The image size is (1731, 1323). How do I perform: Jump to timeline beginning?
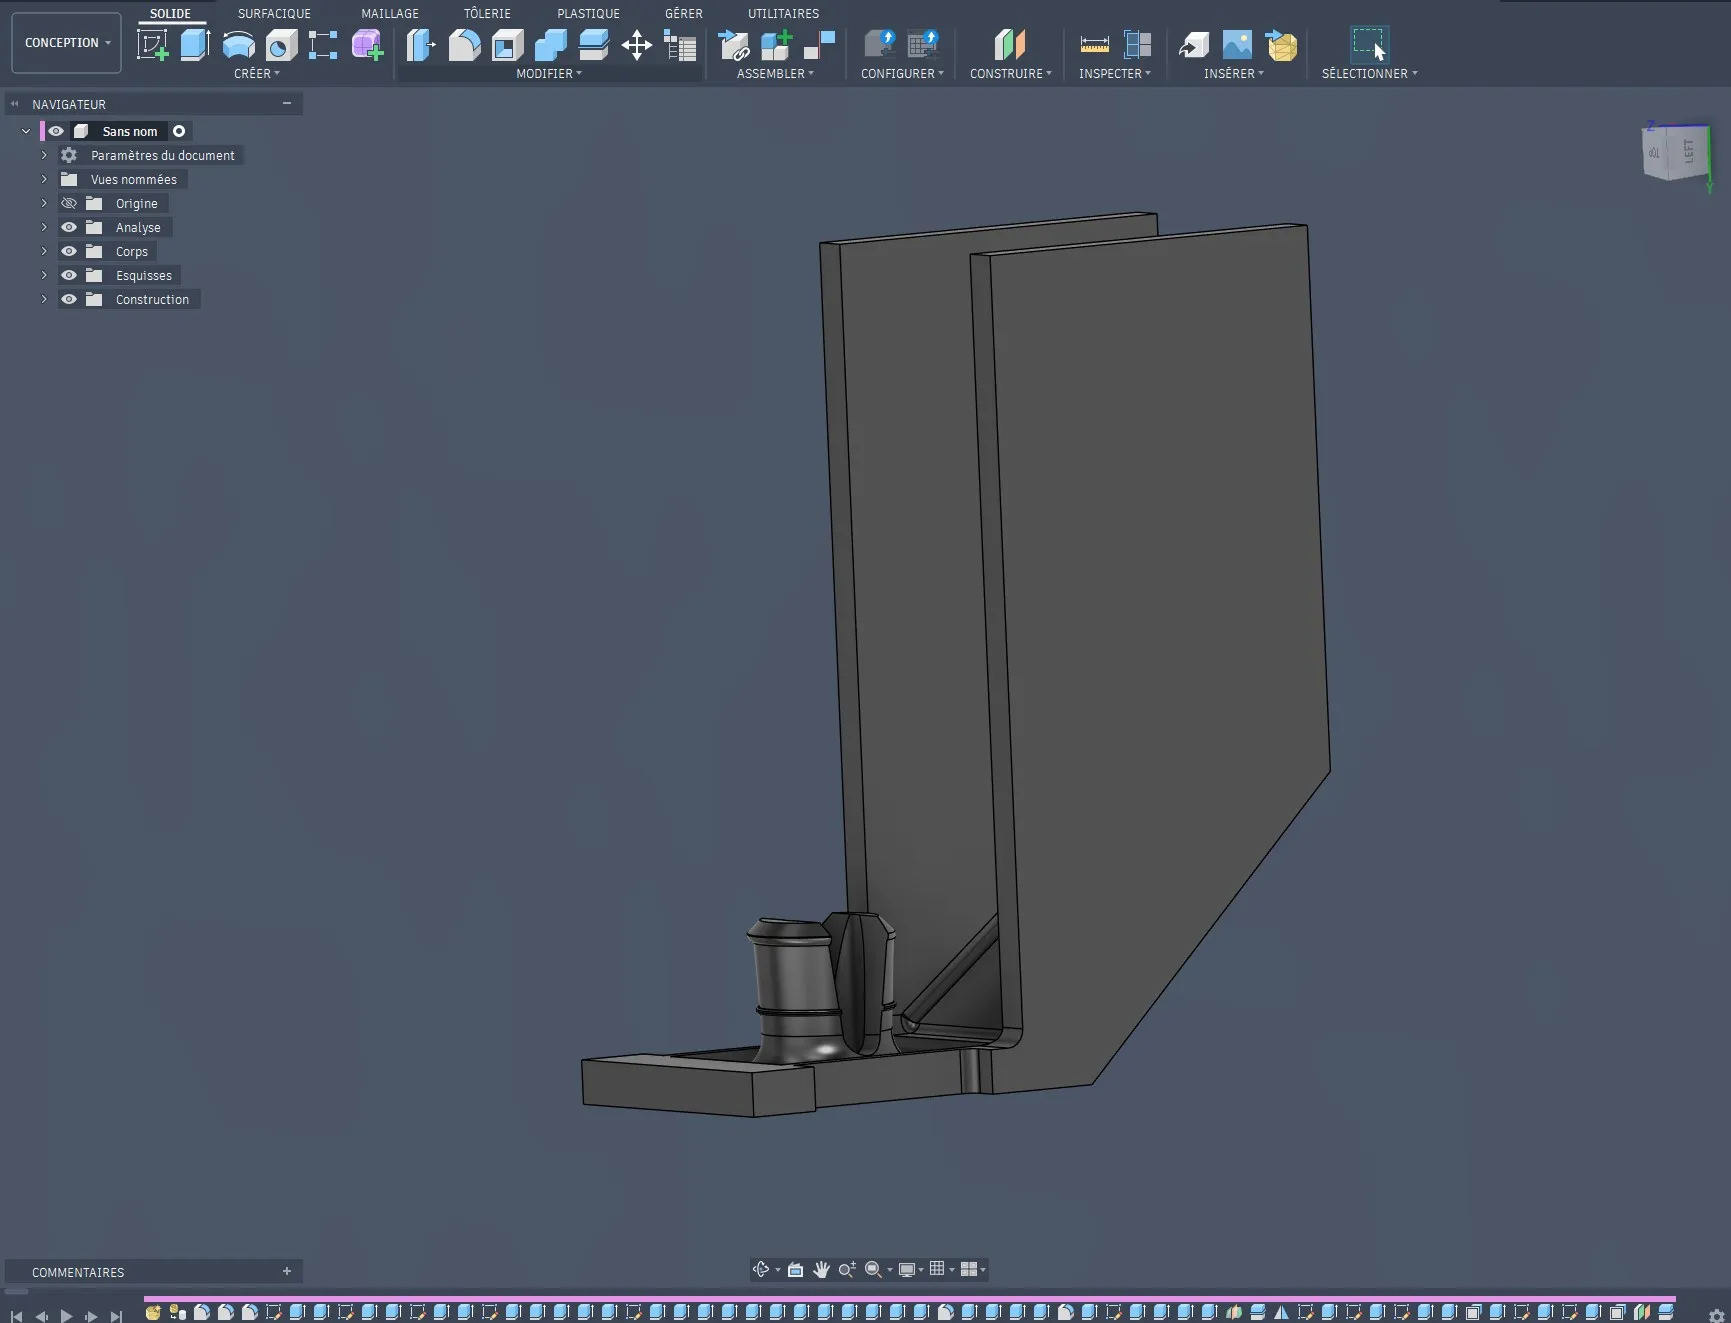click(16, 1316)
